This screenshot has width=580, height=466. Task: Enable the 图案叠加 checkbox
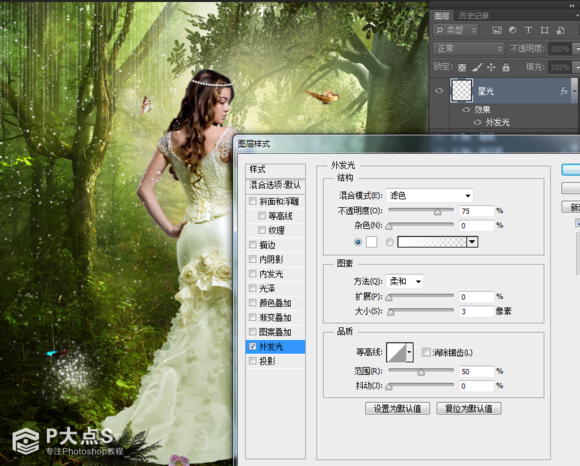click(x=253, y=332)
